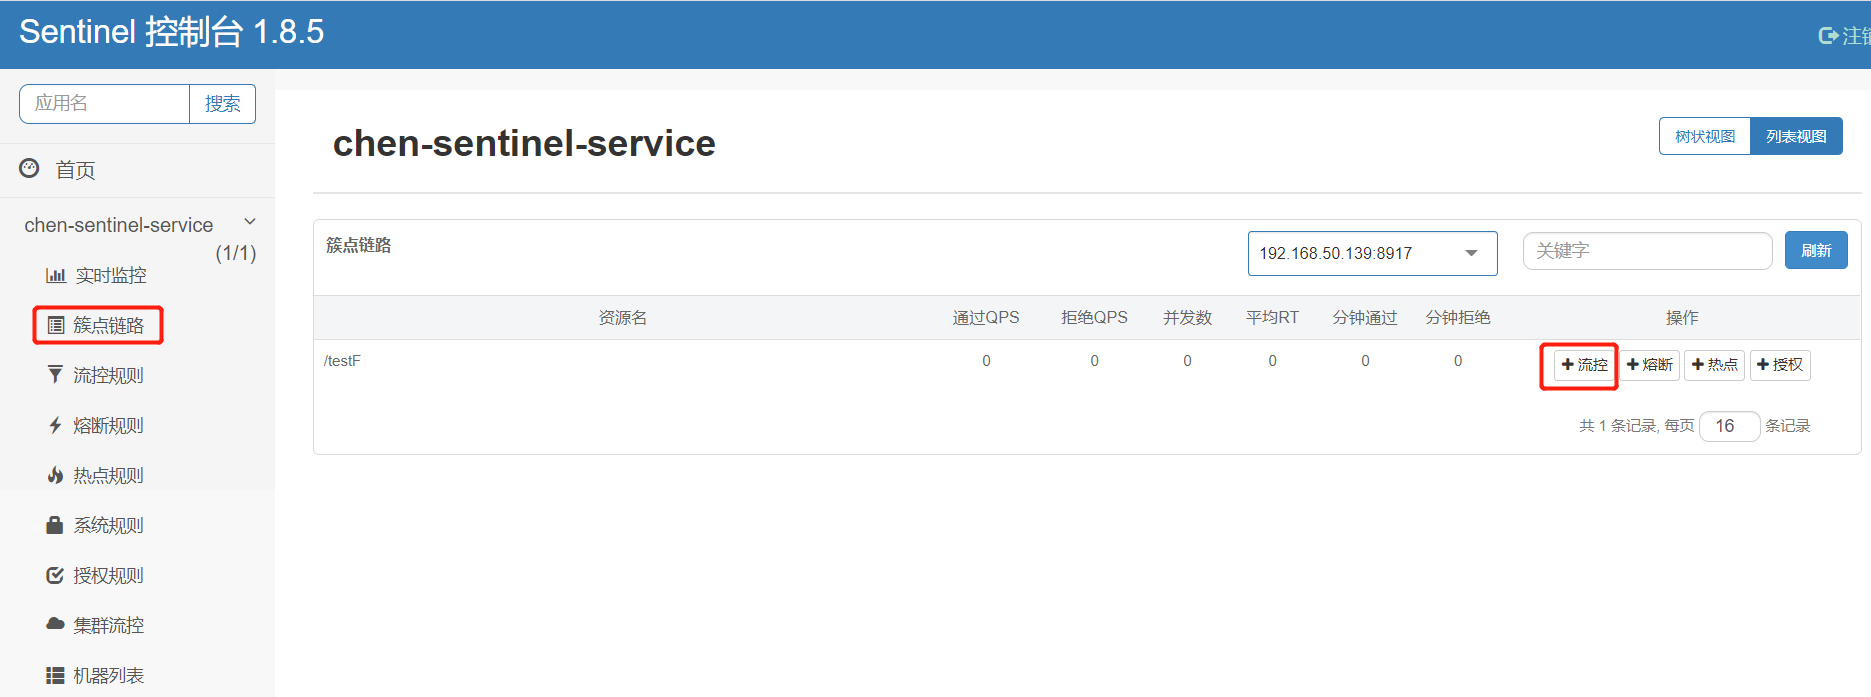Click the (1/1) machine count label
Image resolution: width=1871 pixels, height=697 pixels.
point(236,253)
